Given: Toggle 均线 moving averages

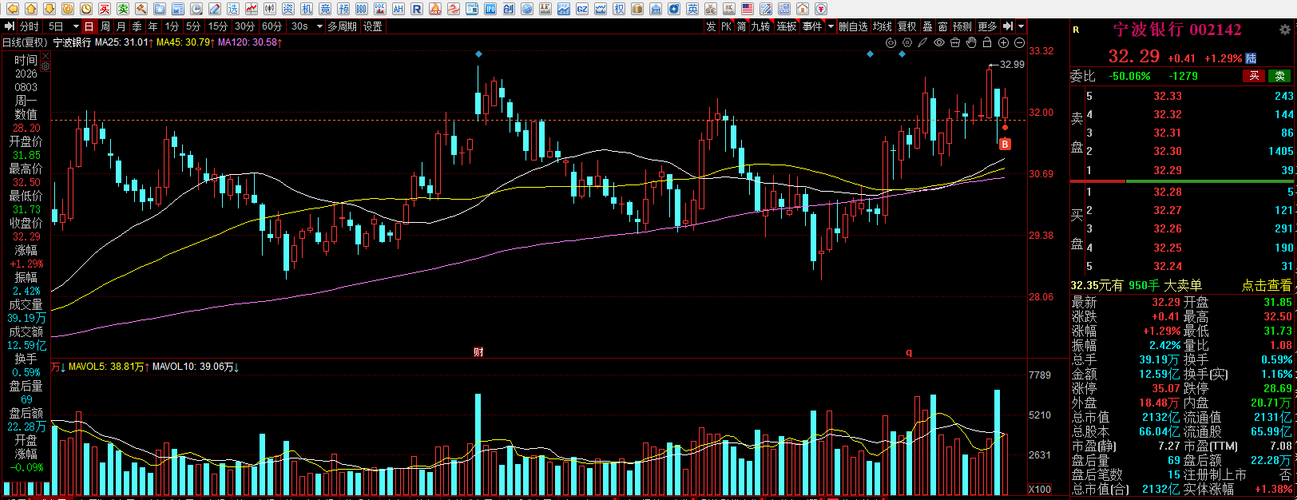Looking at the screenshot, I should coord(882,26).
